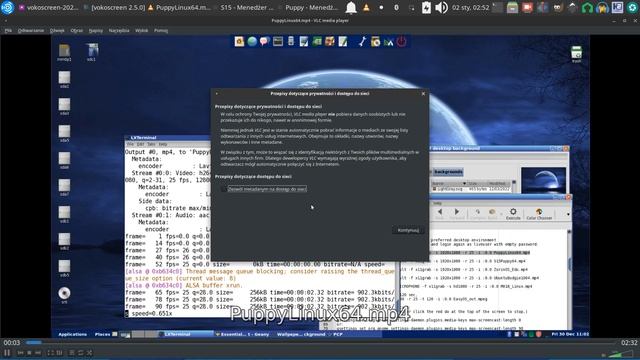Open the system volume tray icon
640x360 pixels.
441,7
